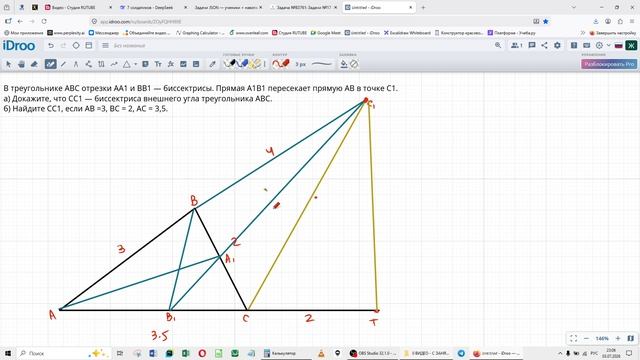Screen dimensions: 640x360
Task: Click the 146% zoom level value
Action: [x=602, y=338]
